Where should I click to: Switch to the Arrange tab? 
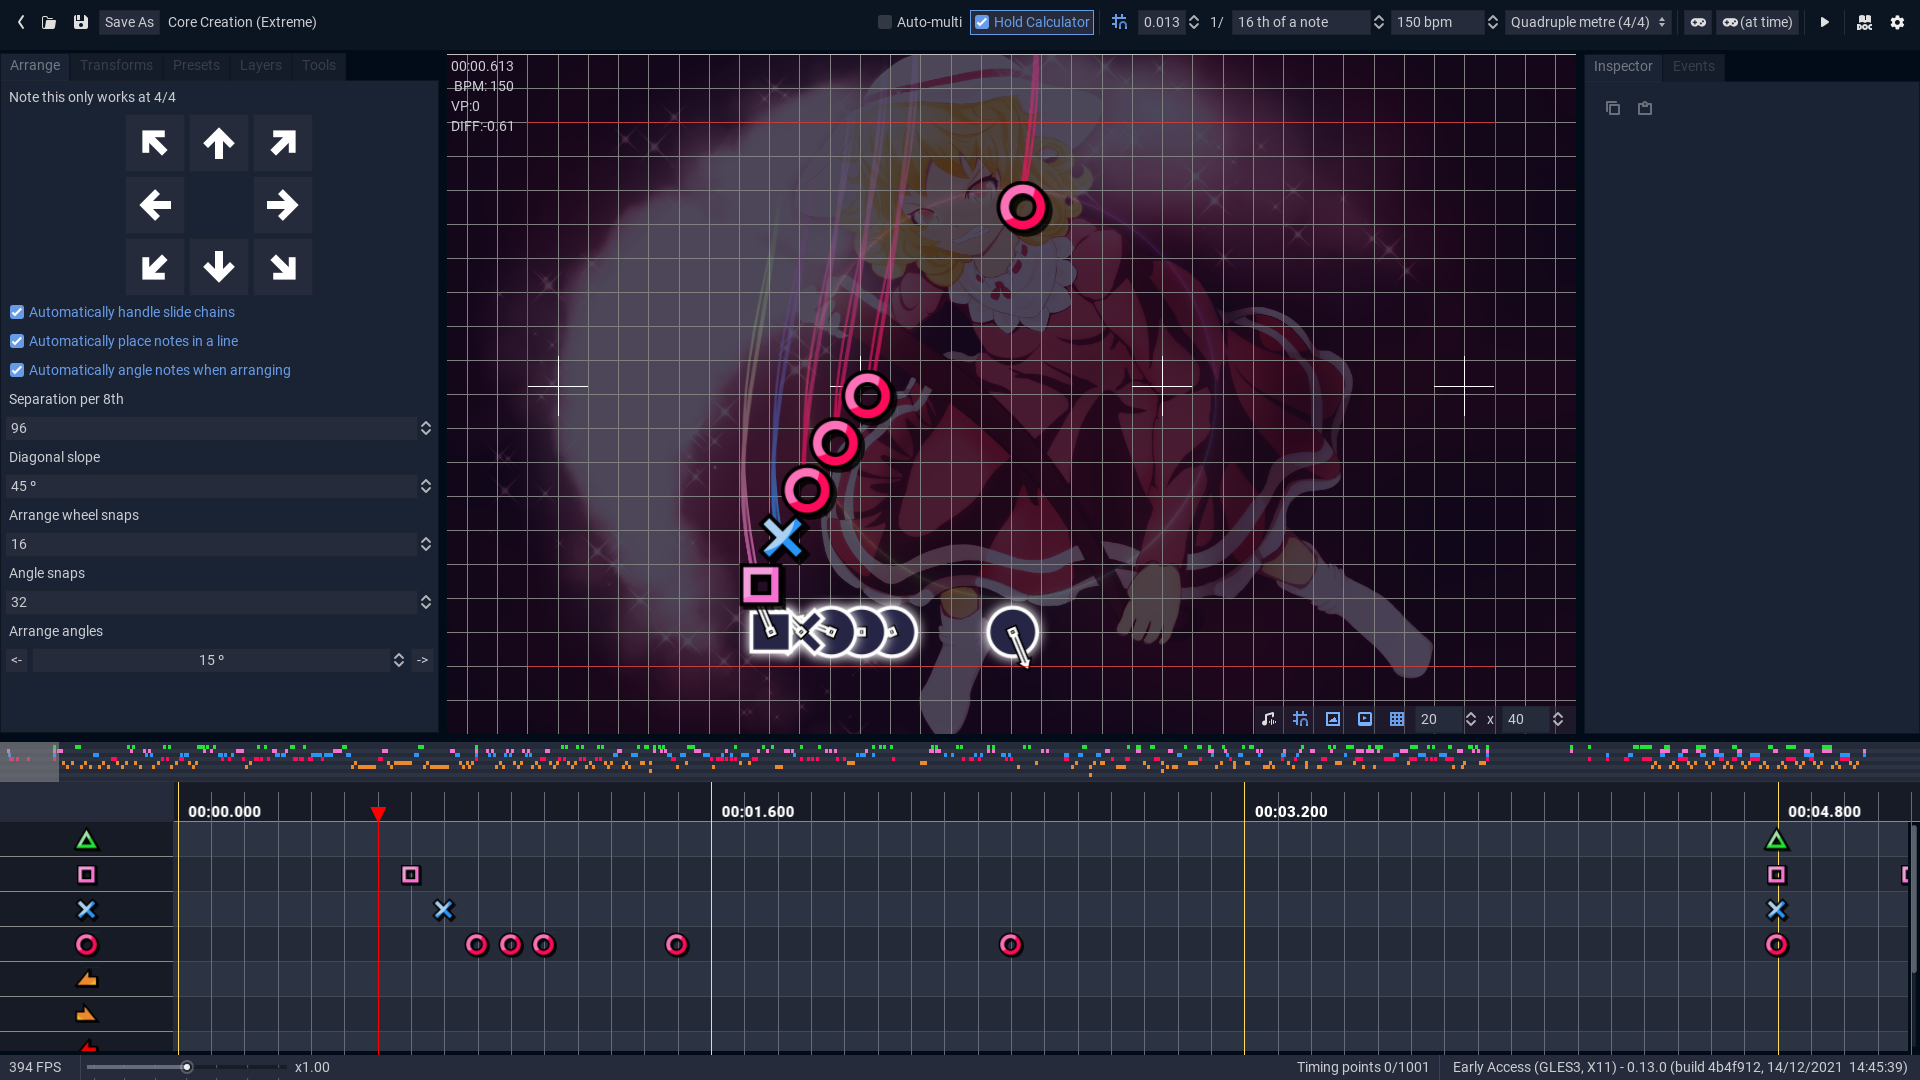[x=35, y=66]
